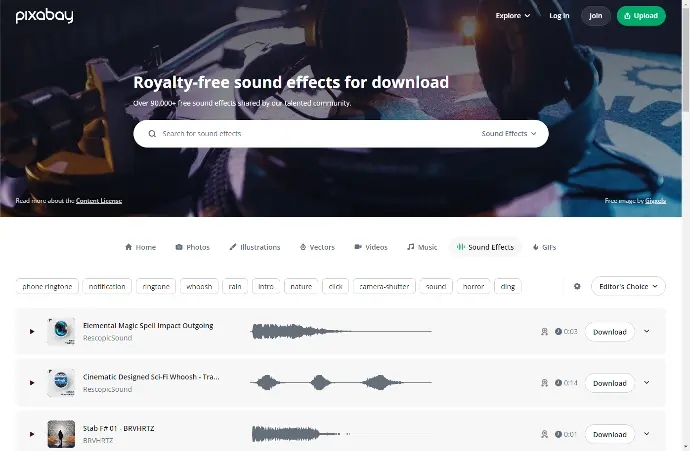Focus the search for sound effects field
The image size is (690, 451).
point(317,134)
